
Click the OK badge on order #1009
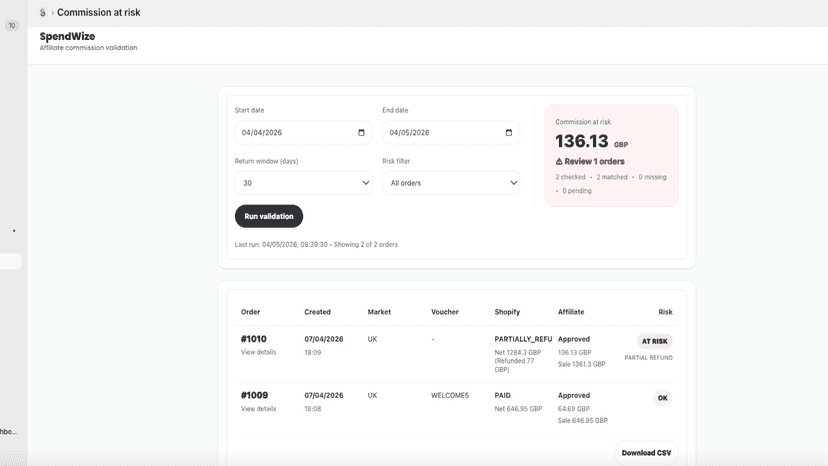tap(662, 398)
